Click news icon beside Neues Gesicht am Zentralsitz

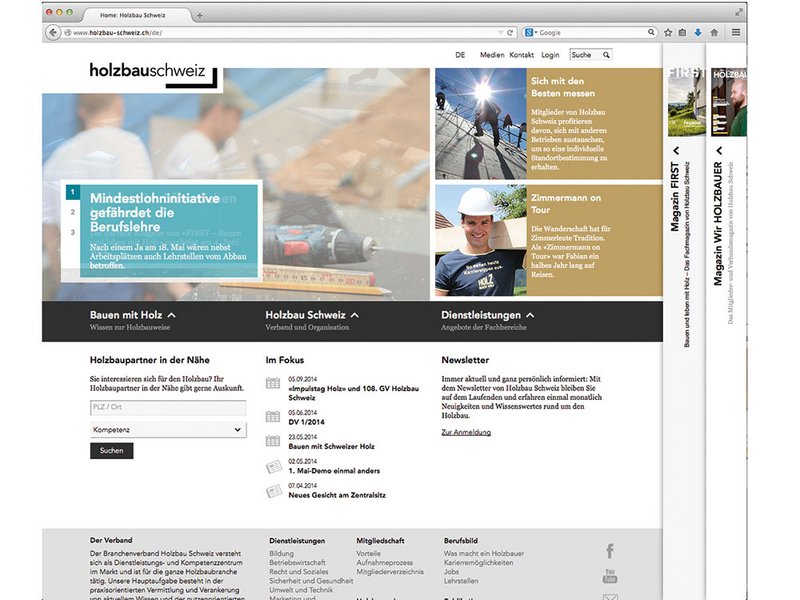[274, 491]
